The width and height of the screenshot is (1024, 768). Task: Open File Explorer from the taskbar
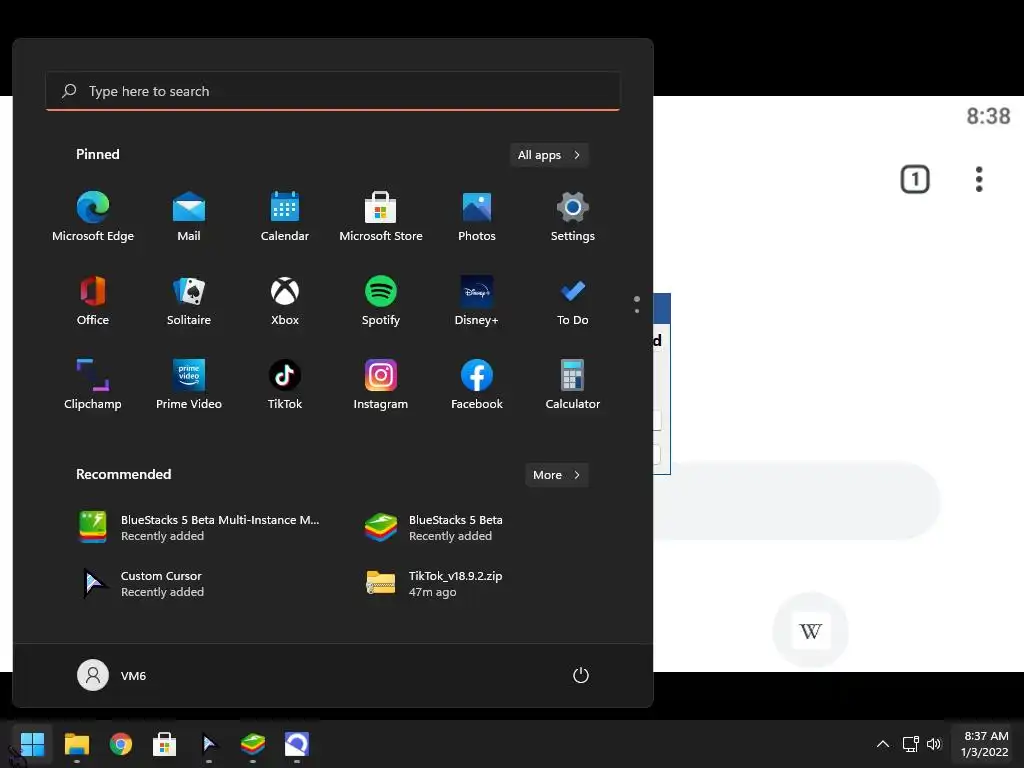click(76, 744)
